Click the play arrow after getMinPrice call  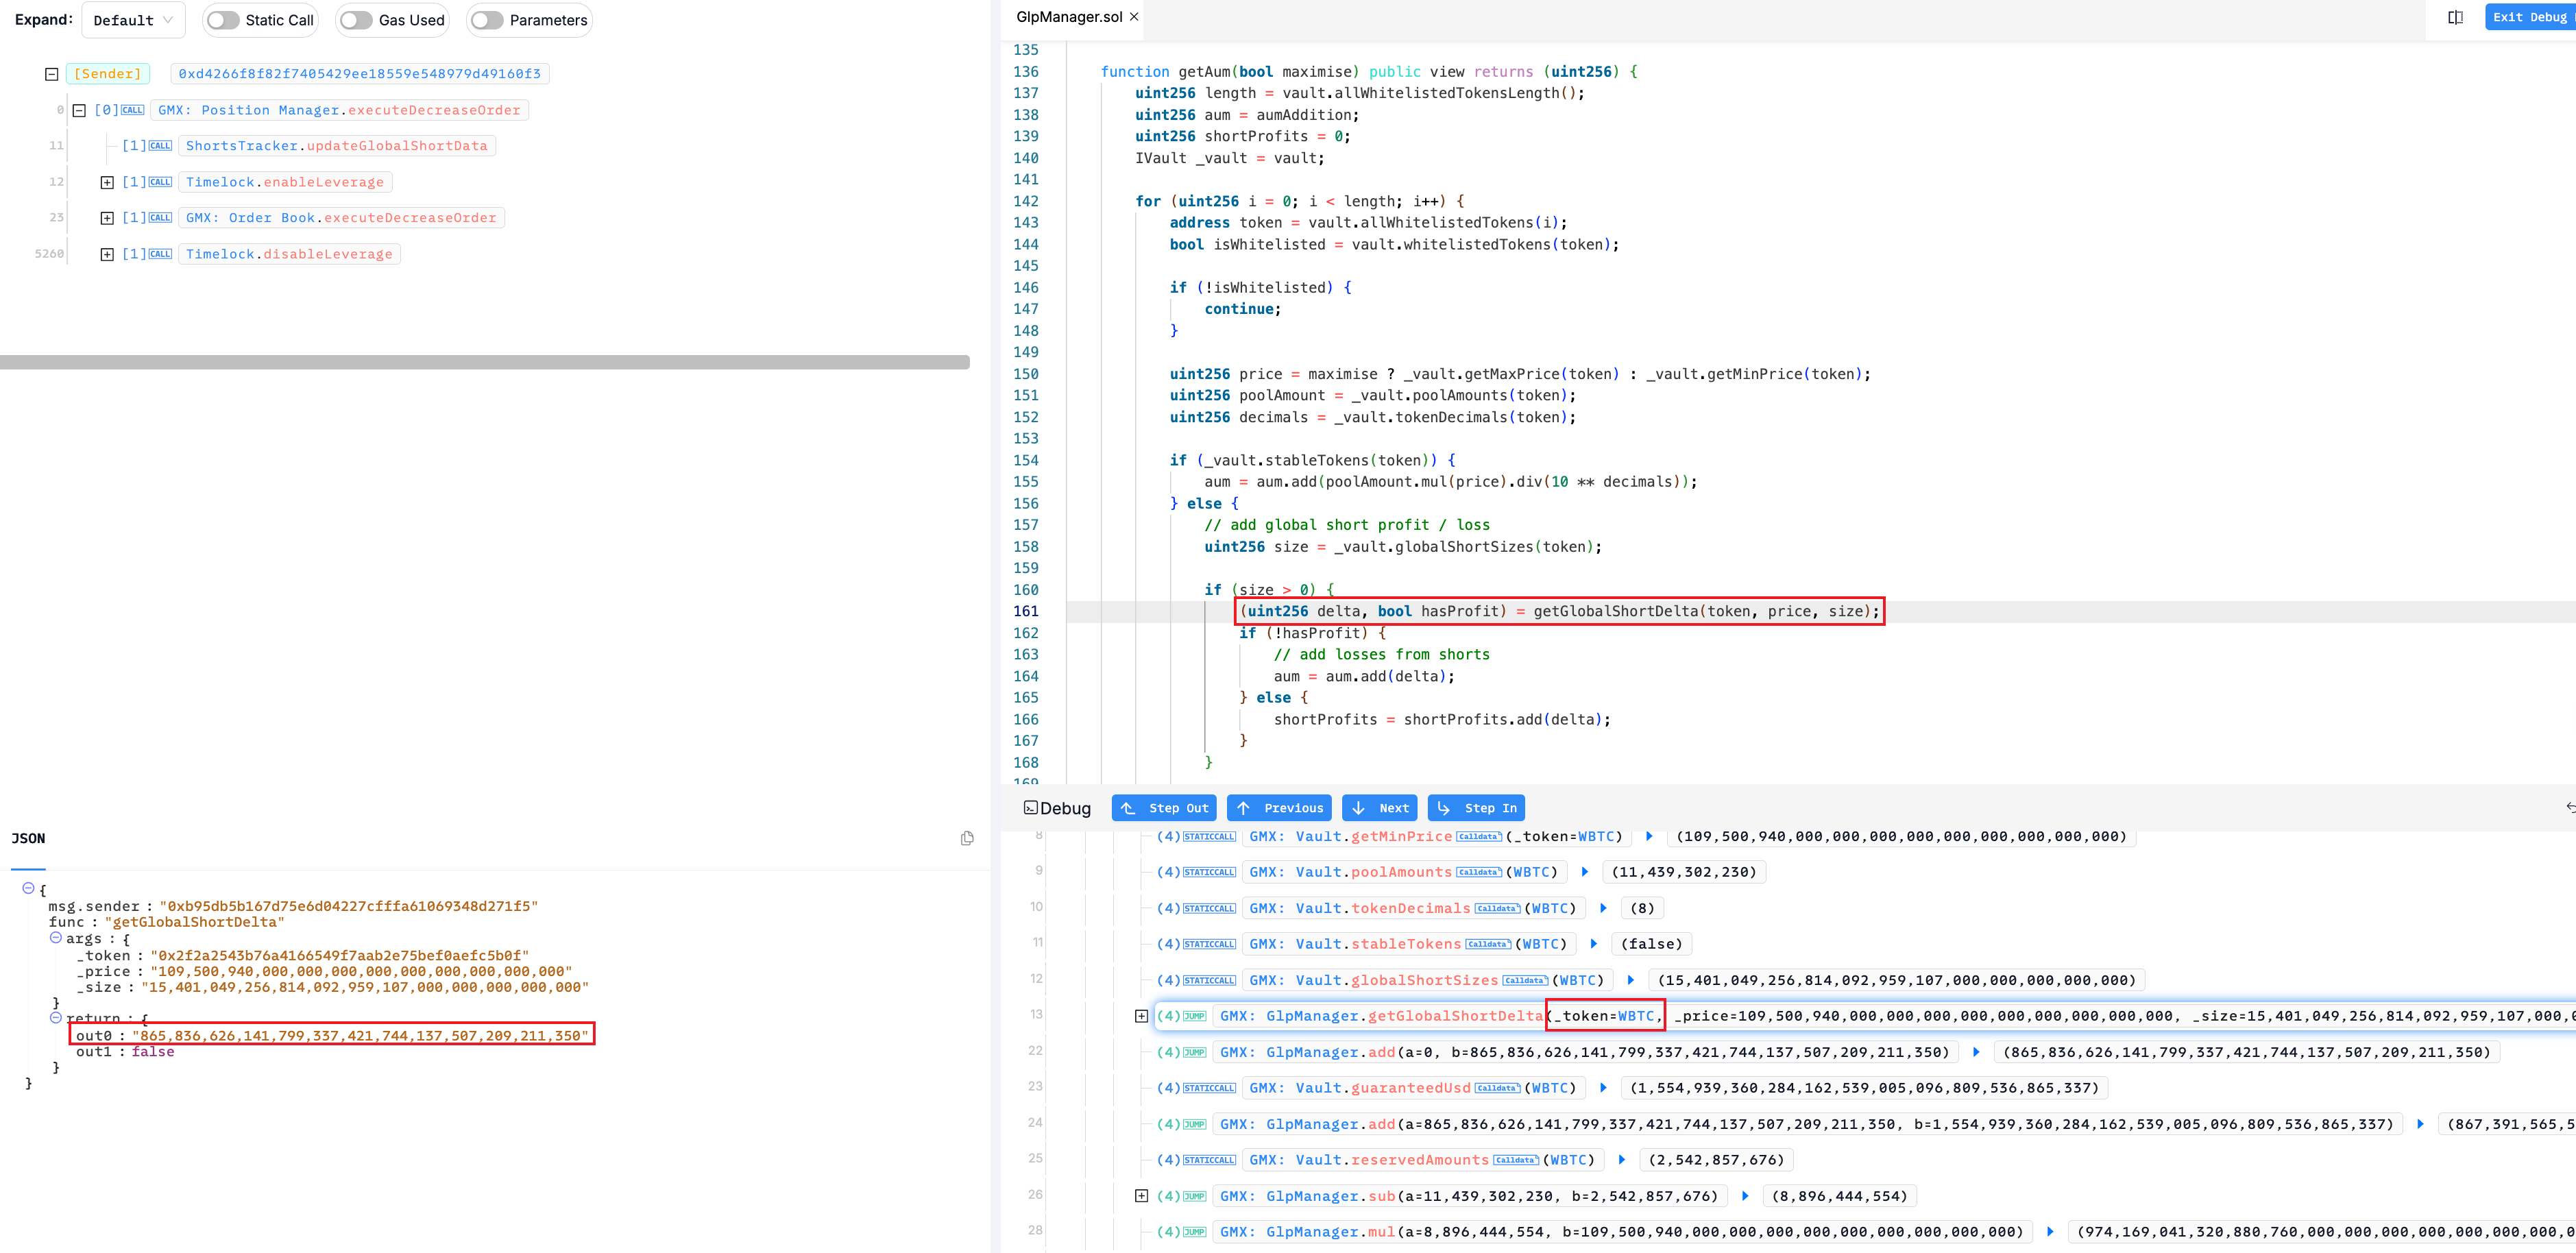pos(1649,836)
